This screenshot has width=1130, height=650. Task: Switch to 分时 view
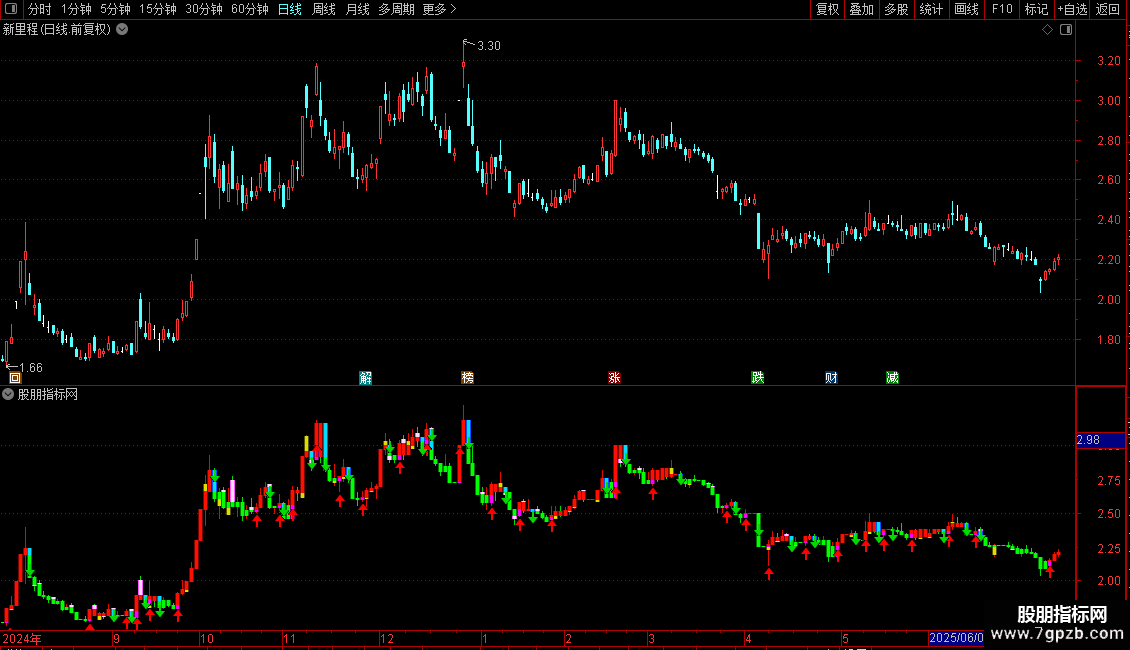(40, 9)
